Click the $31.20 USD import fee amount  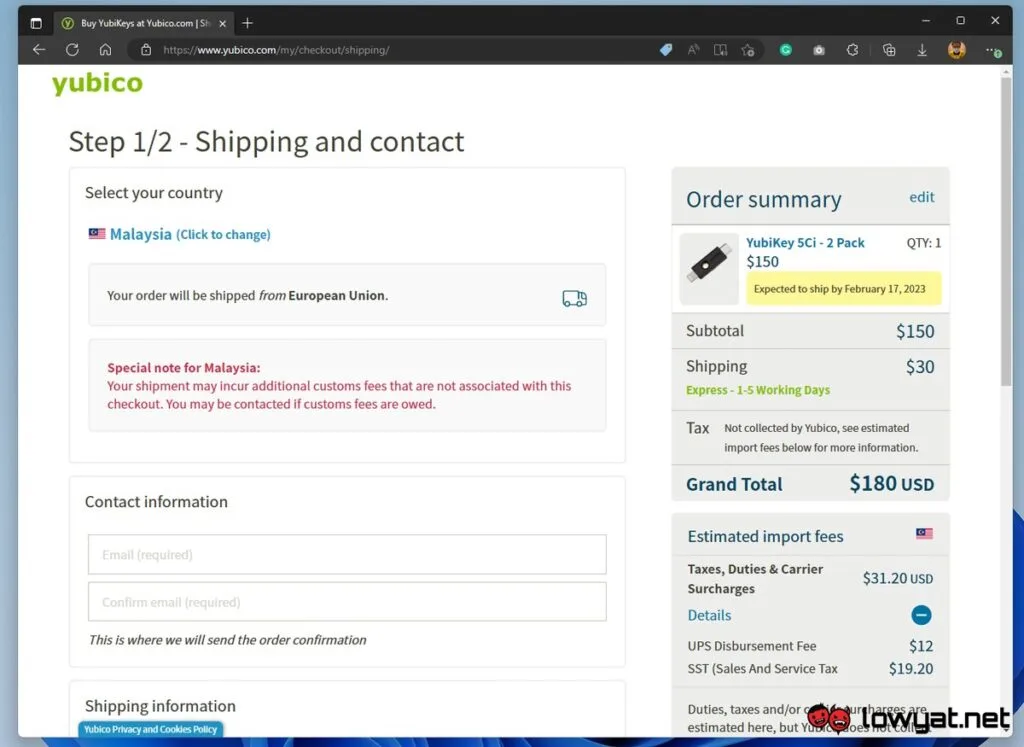click(898, 579)
